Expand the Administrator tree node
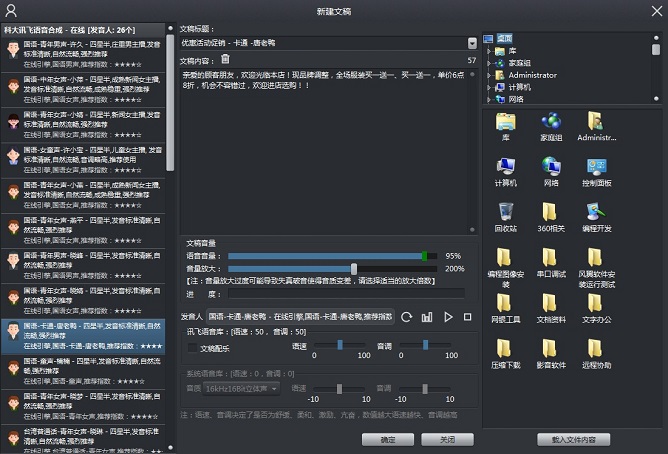 click(x=489, y=75)
